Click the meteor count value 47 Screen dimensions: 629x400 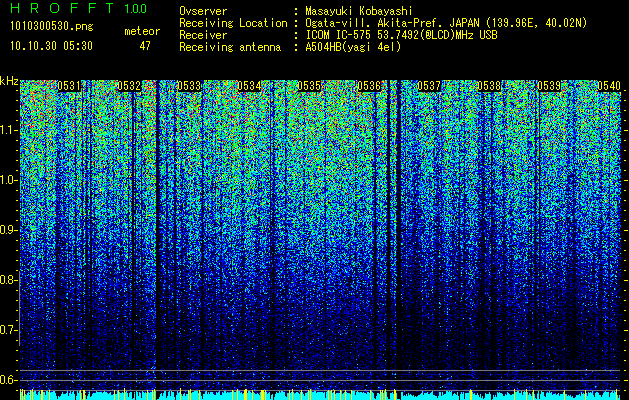tap(145, 46)
